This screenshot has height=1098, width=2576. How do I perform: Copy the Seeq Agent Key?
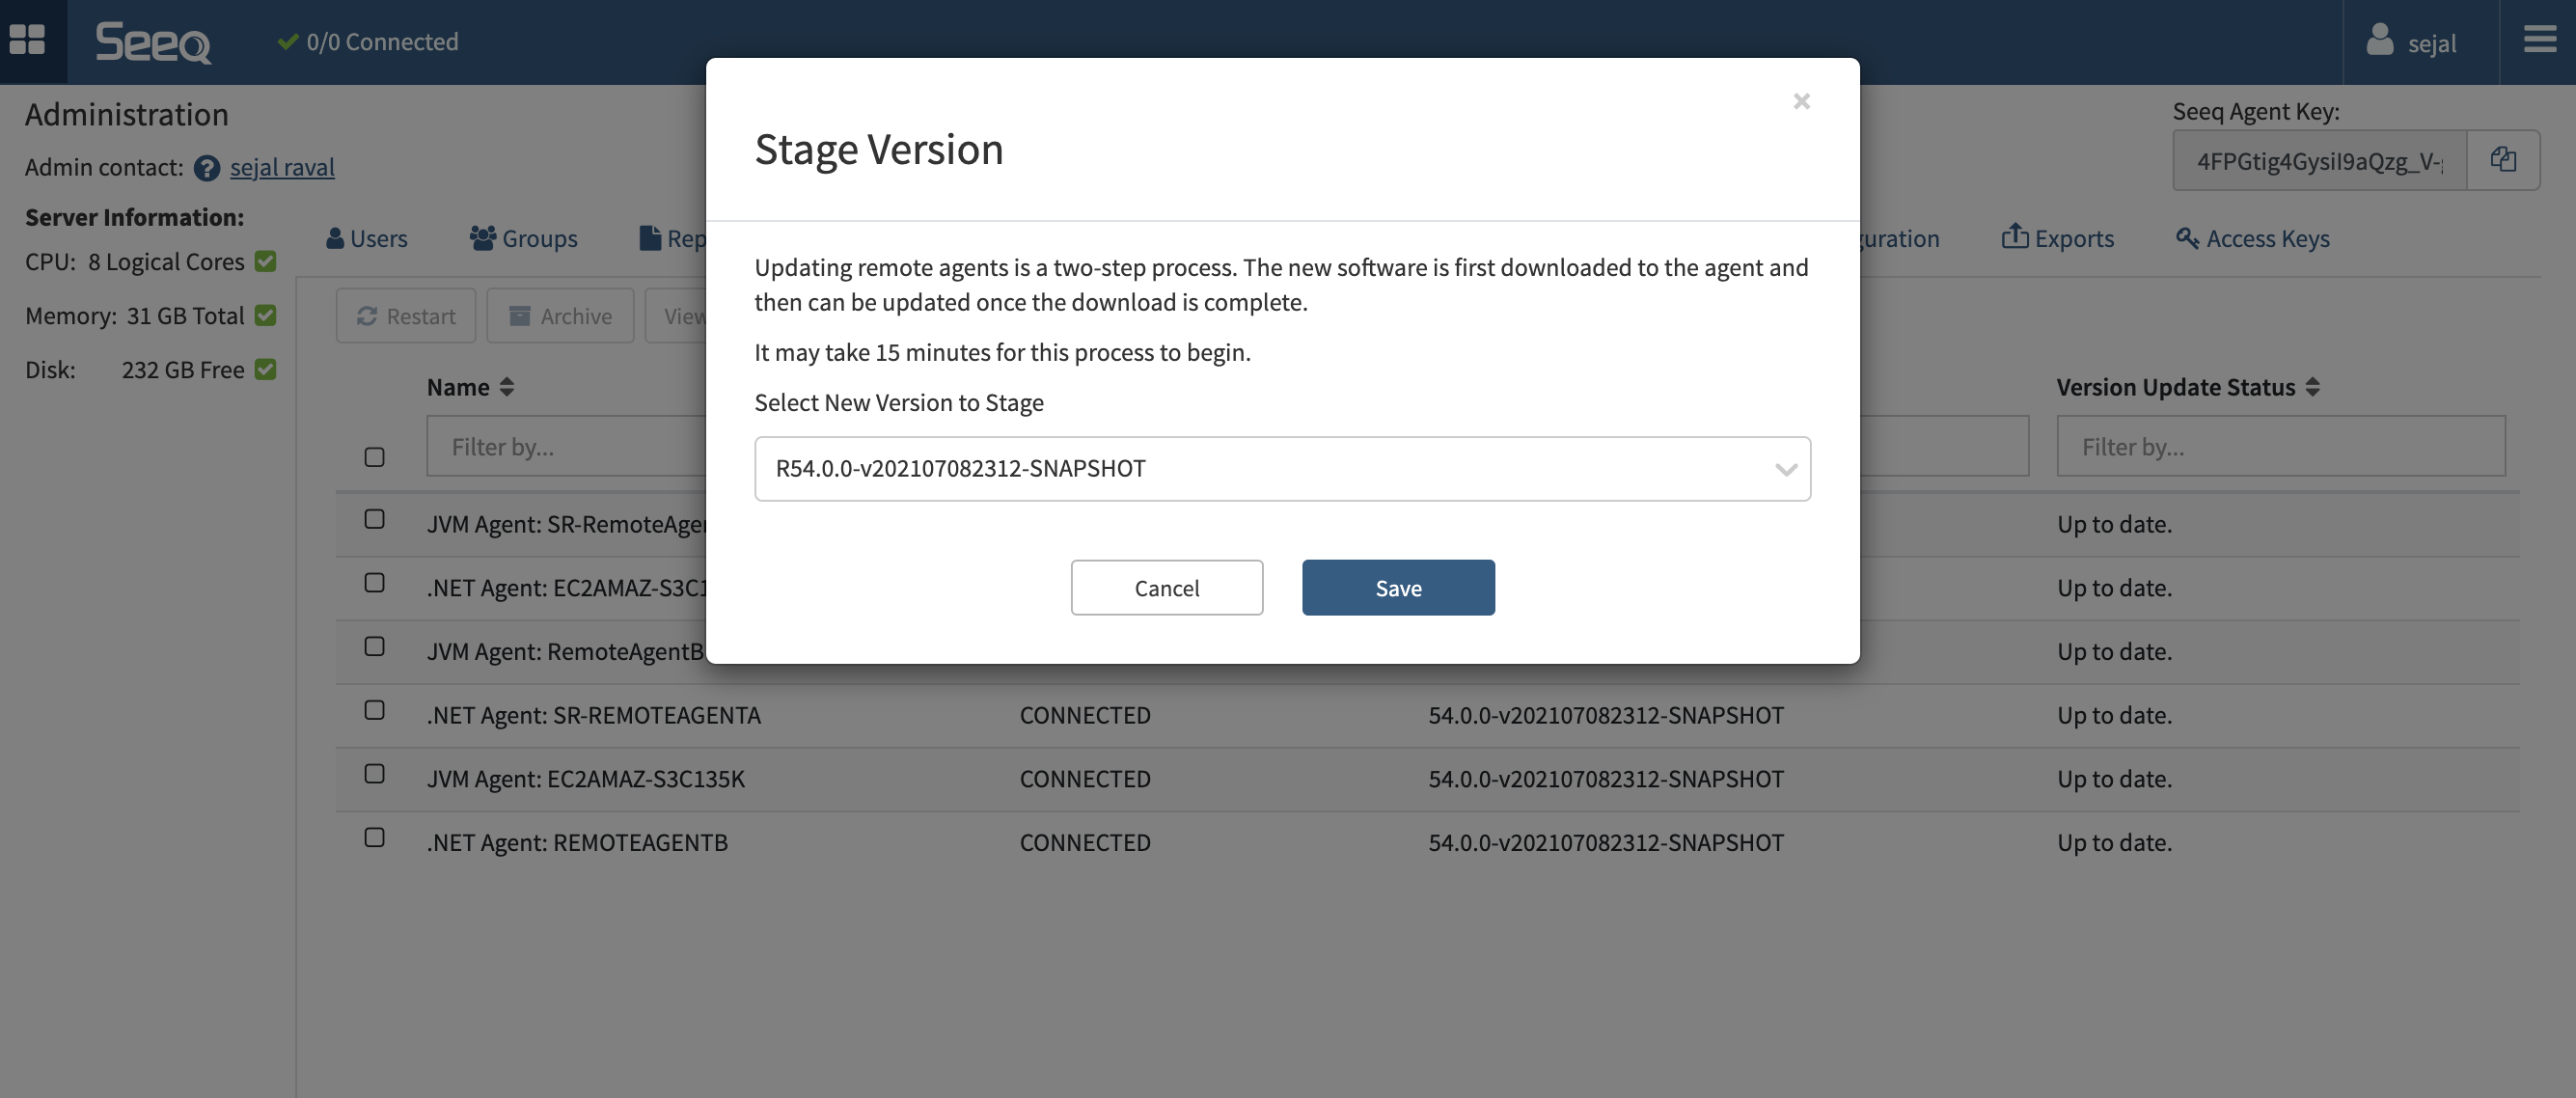click(2502, 160)
